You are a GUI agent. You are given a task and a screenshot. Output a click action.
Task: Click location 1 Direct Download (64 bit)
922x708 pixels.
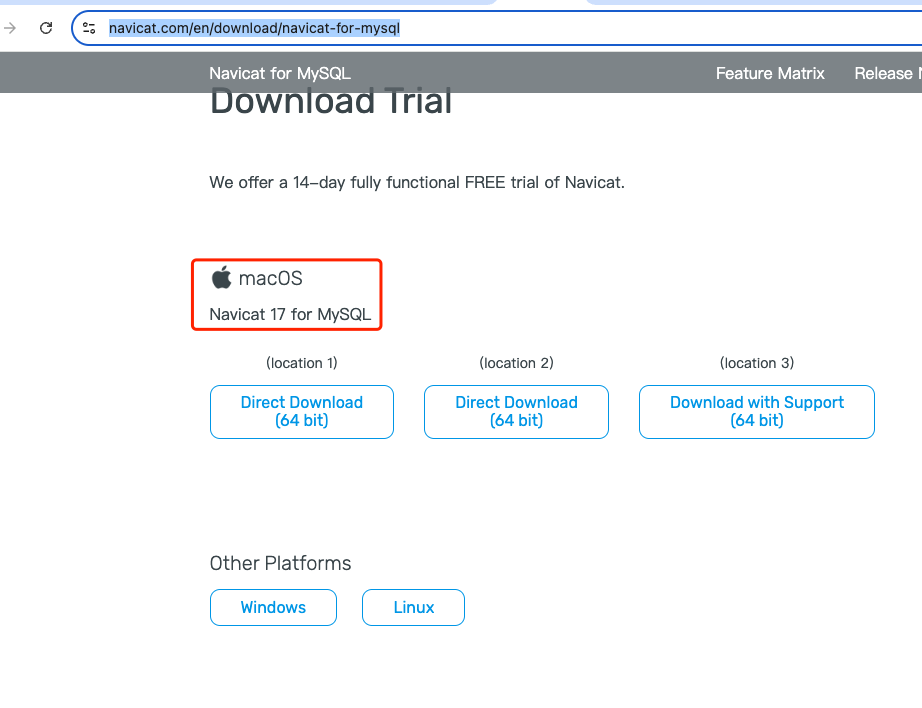point(302,412)
